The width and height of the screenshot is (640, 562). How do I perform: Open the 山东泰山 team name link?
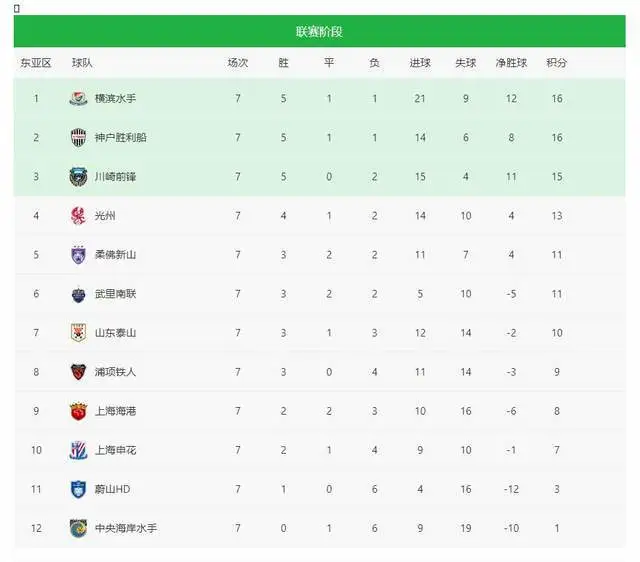[115, 333]
